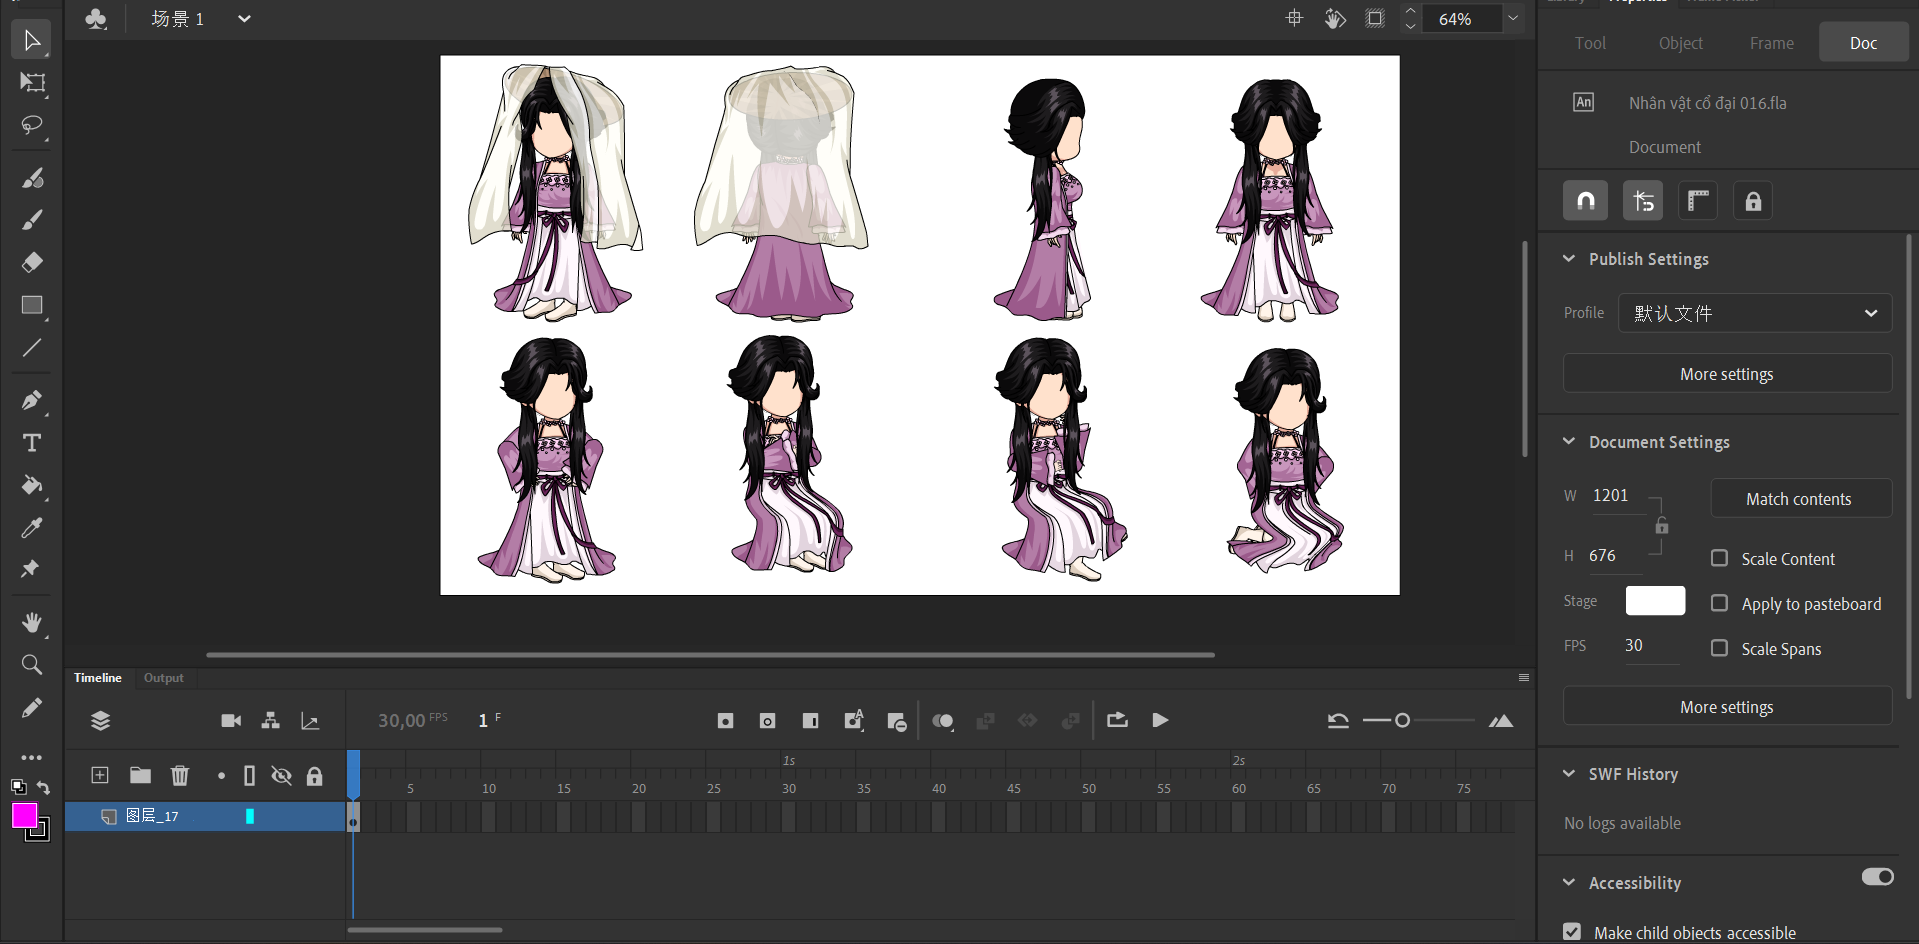Select the Eraser tool

32,263
